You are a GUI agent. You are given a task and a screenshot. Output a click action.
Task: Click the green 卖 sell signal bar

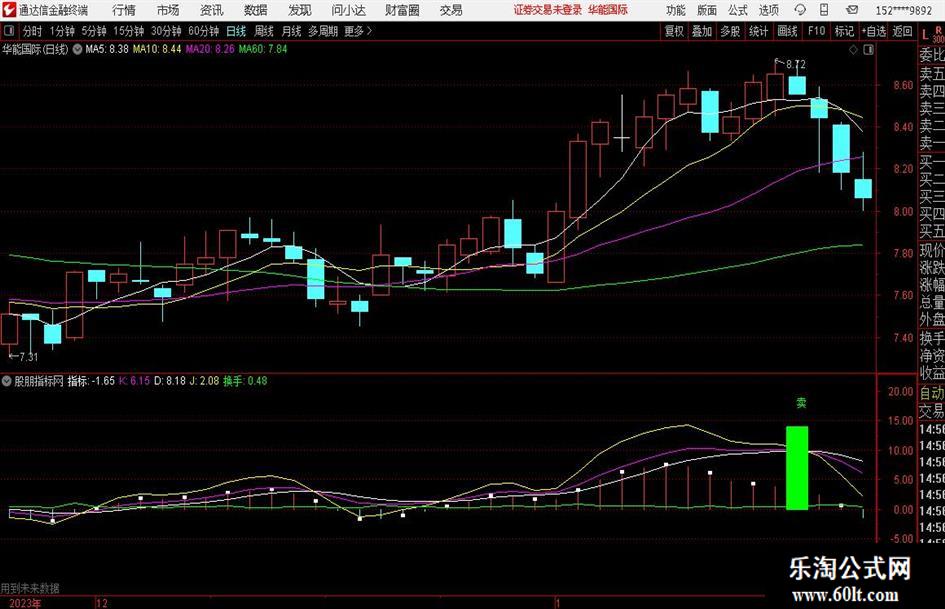(x=797, y=468)
